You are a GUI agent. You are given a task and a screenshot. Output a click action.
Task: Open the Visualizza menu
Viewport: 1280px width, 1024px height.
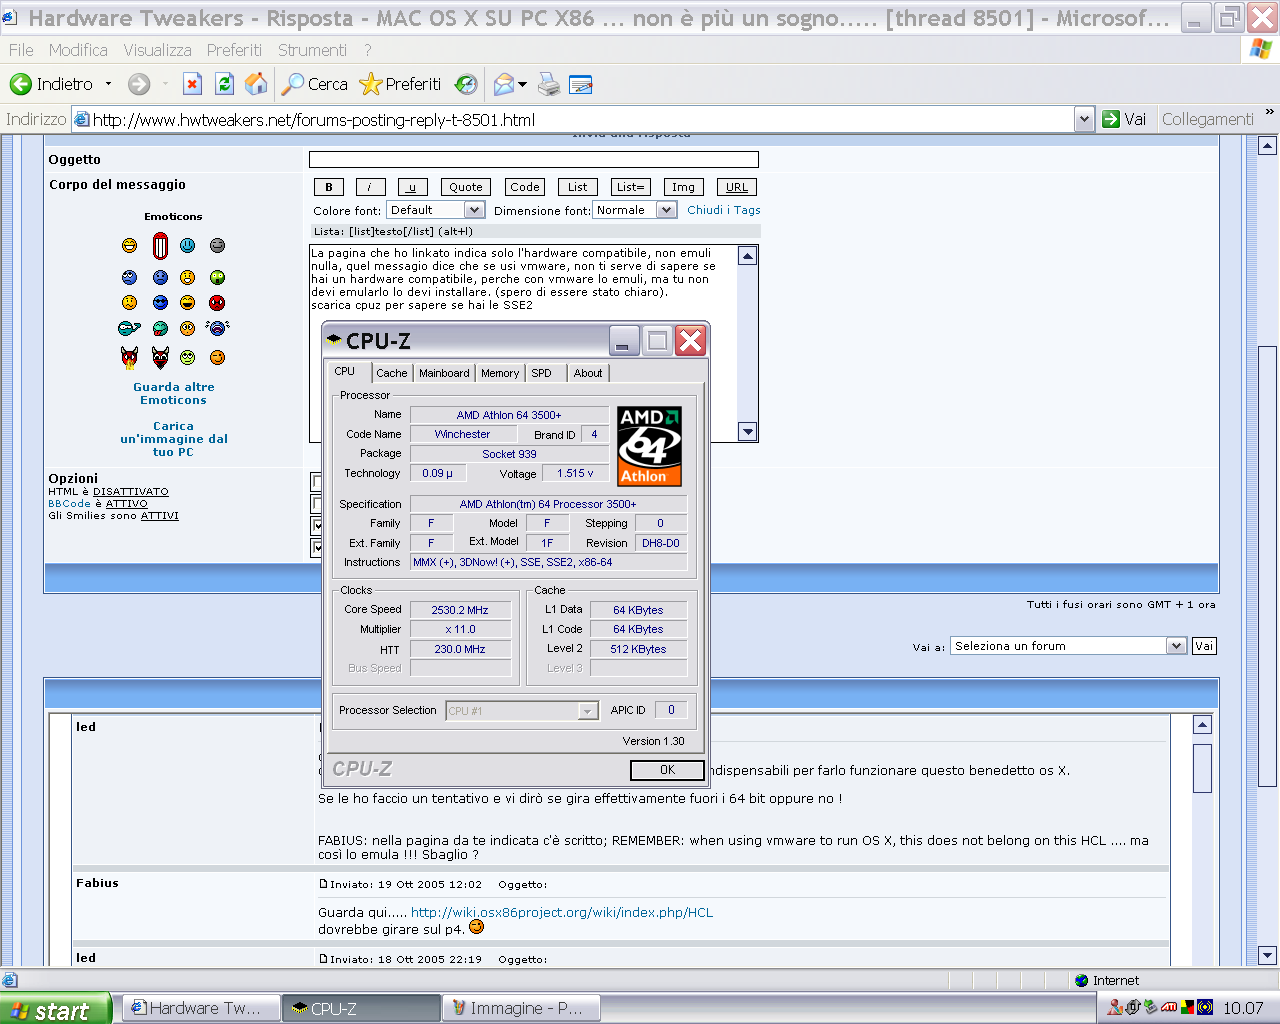[x=157, y=50]
